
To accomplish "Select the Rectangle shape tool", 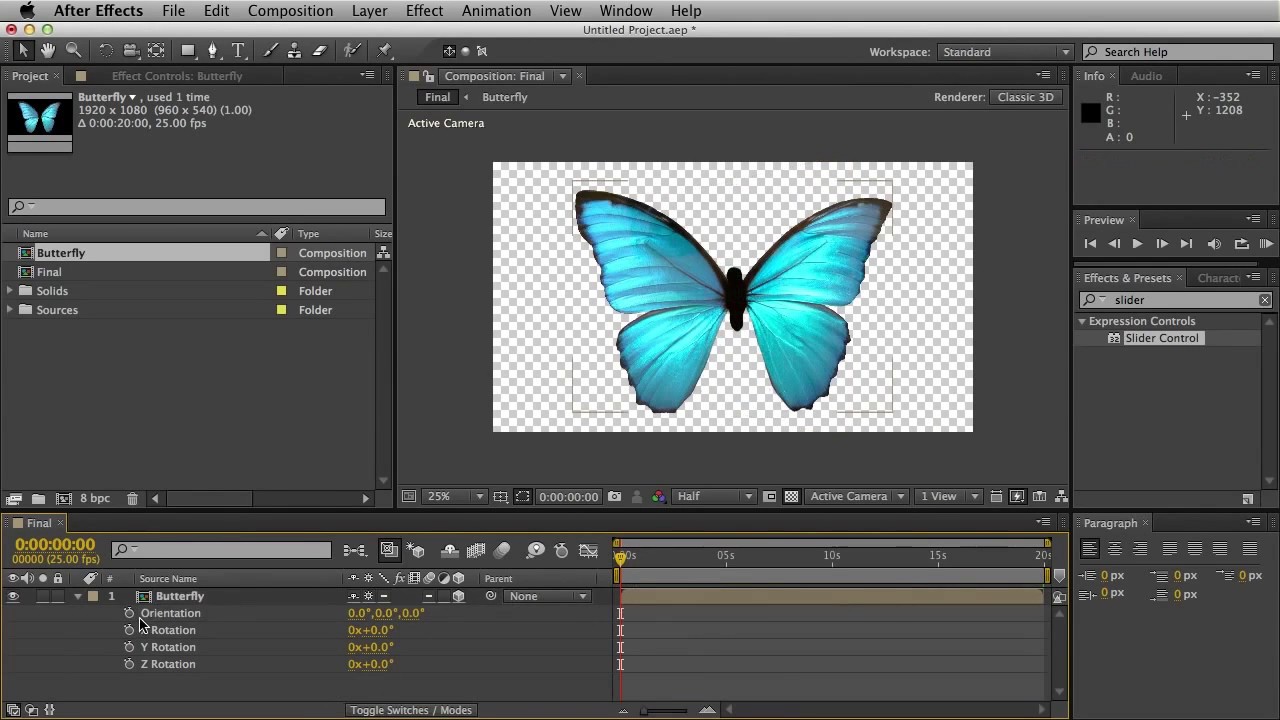I will (x=188, y=50).
